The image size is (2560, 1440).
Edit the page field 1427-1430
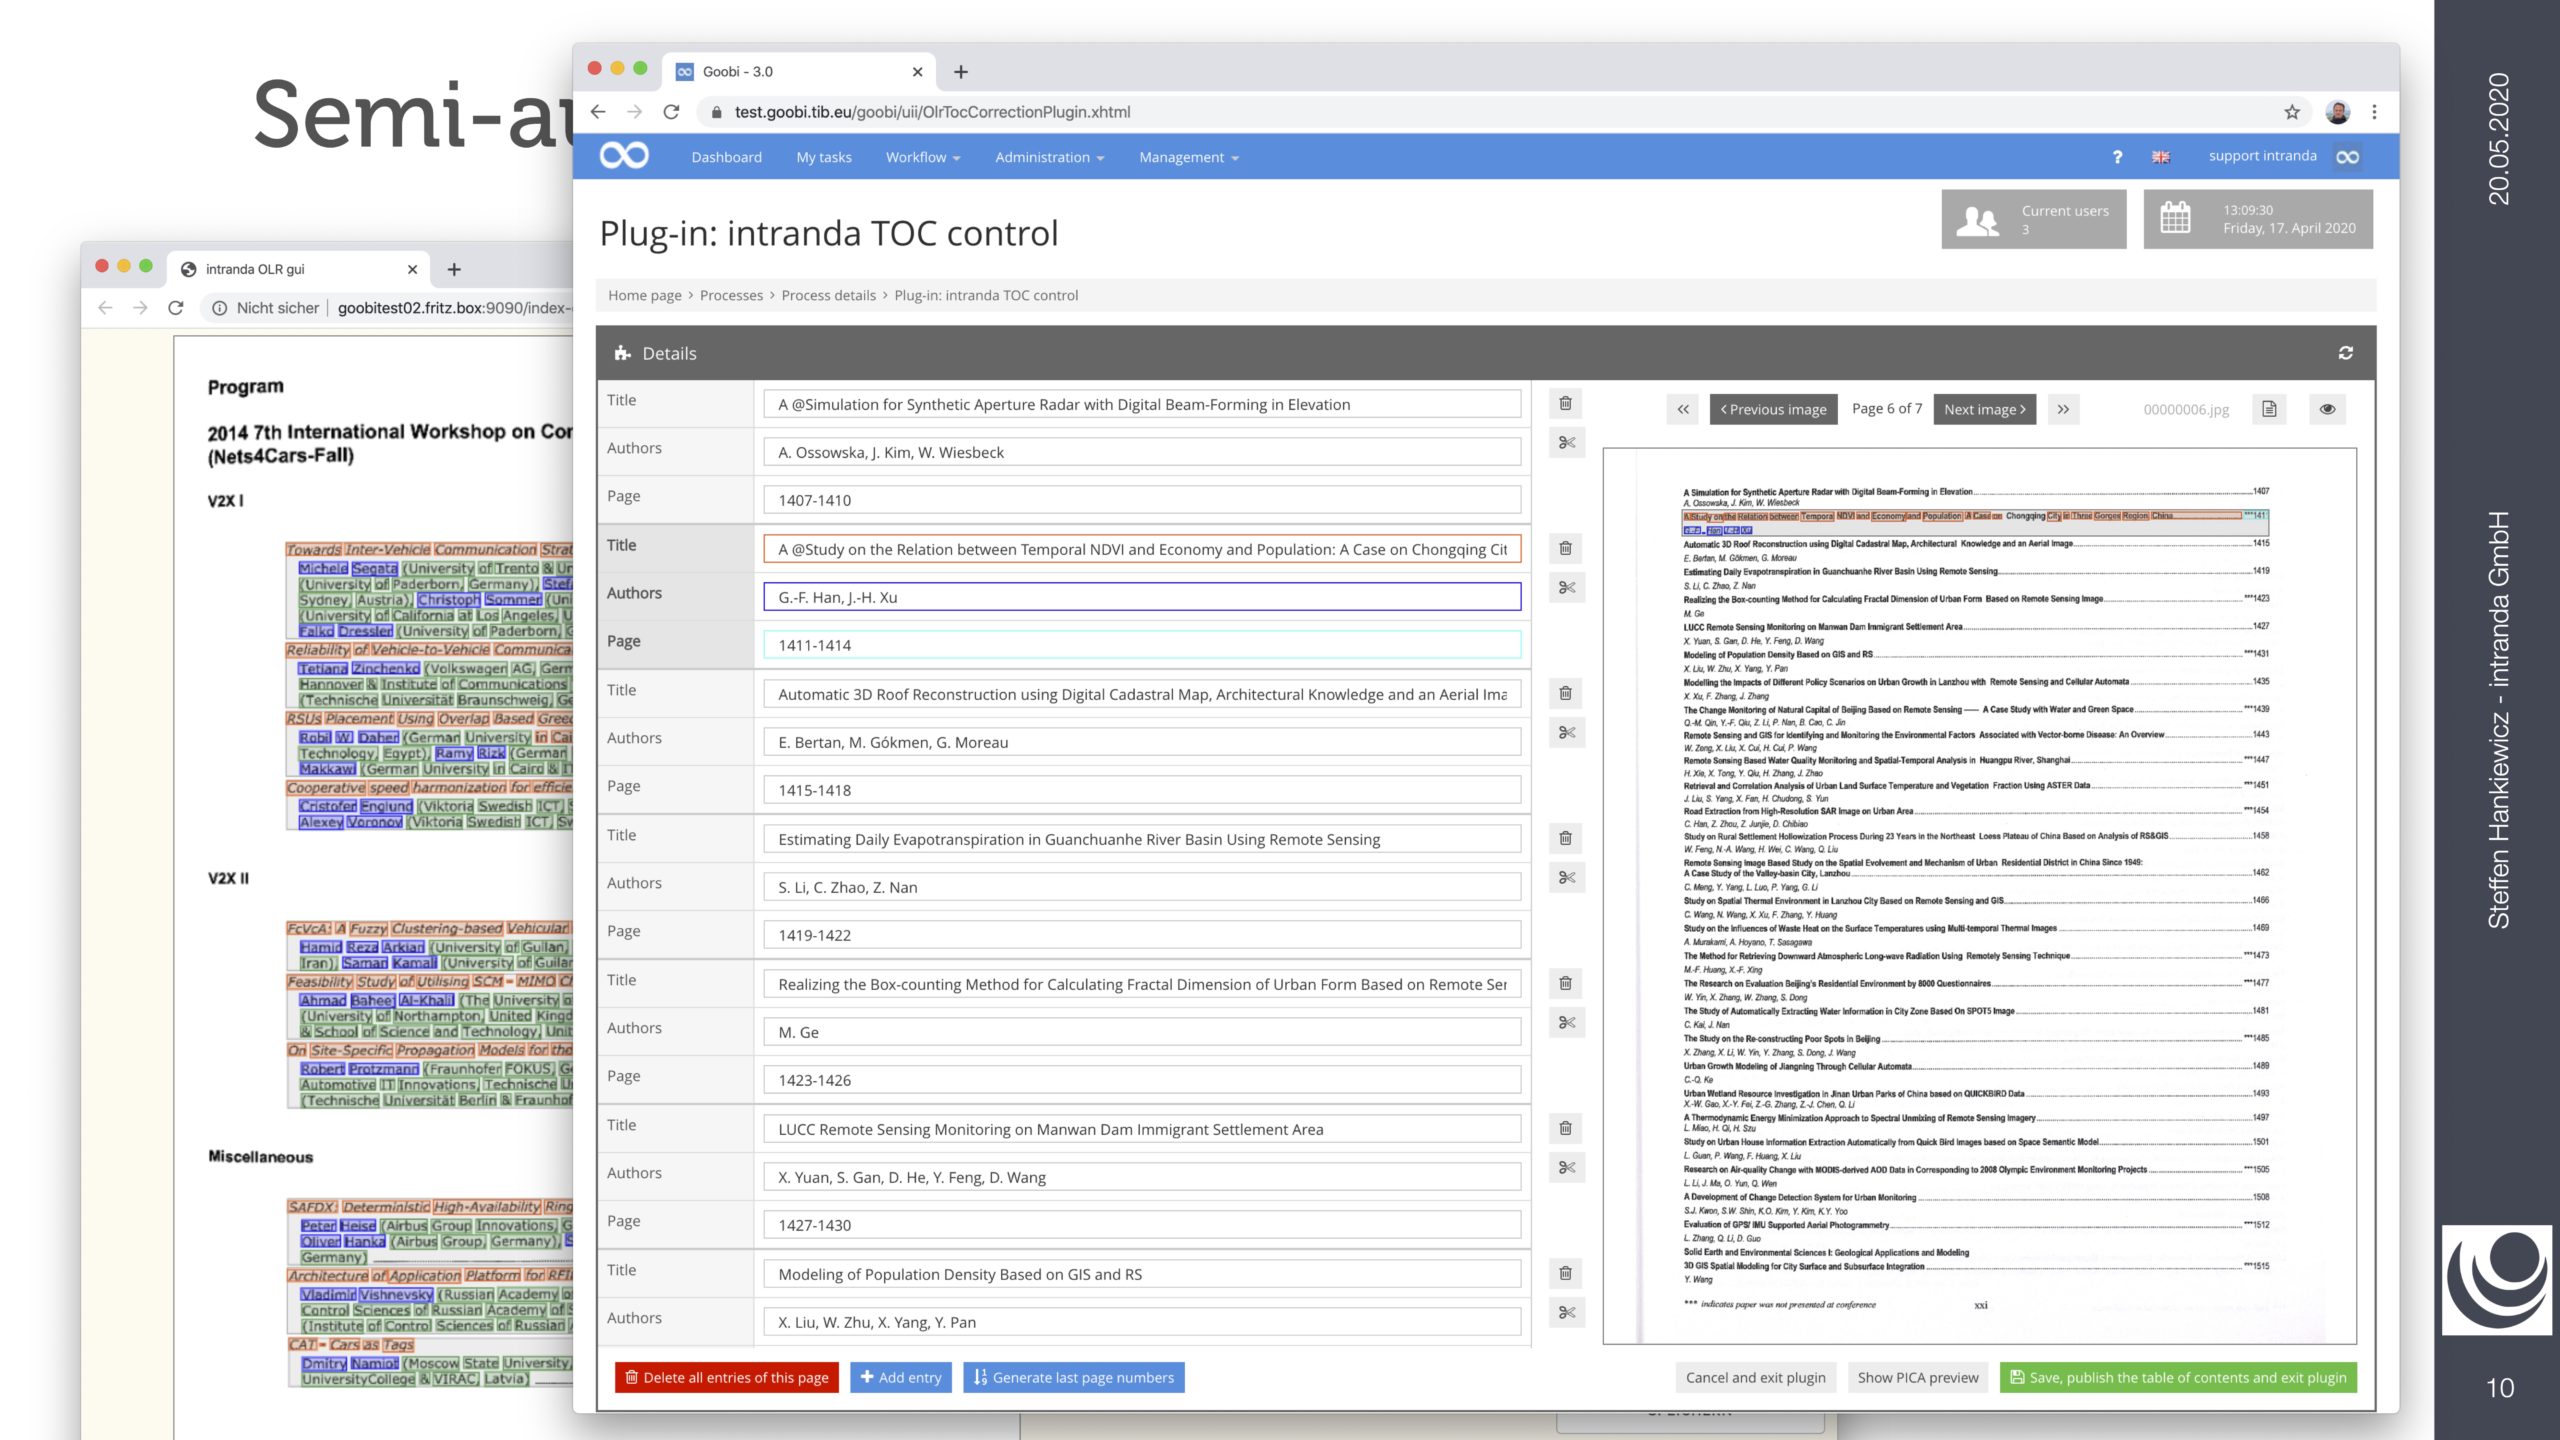(x=1142, y=1225)
